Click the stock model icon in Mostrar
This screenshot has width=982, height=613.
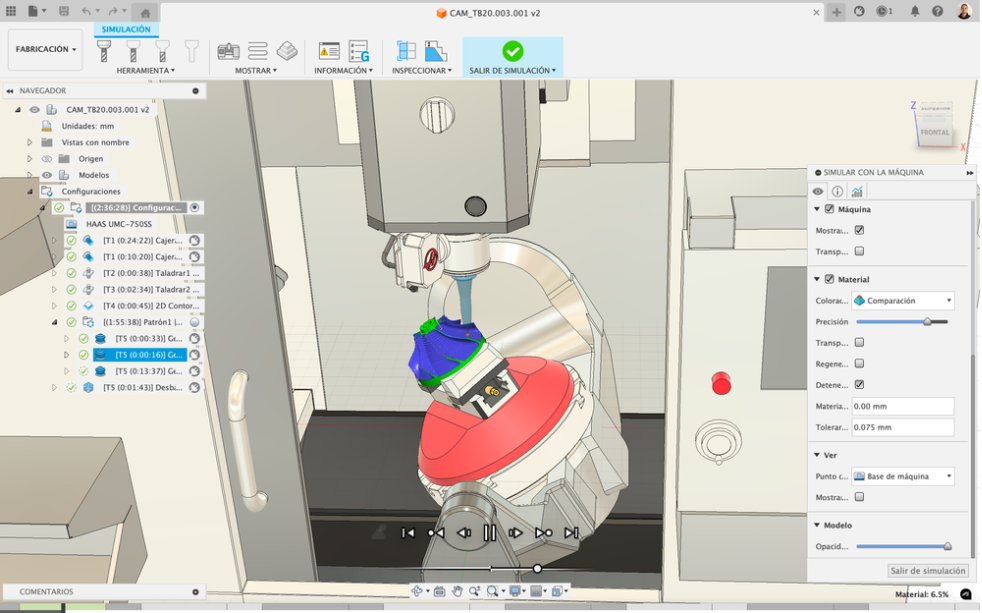[287, 51]
